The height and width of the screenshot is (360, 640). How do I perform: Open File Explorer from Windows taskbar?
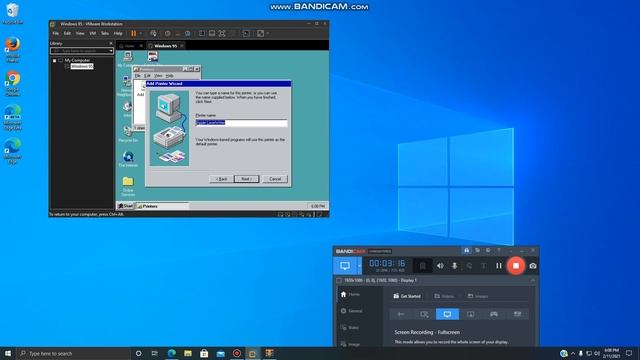(x=188, y=353)
